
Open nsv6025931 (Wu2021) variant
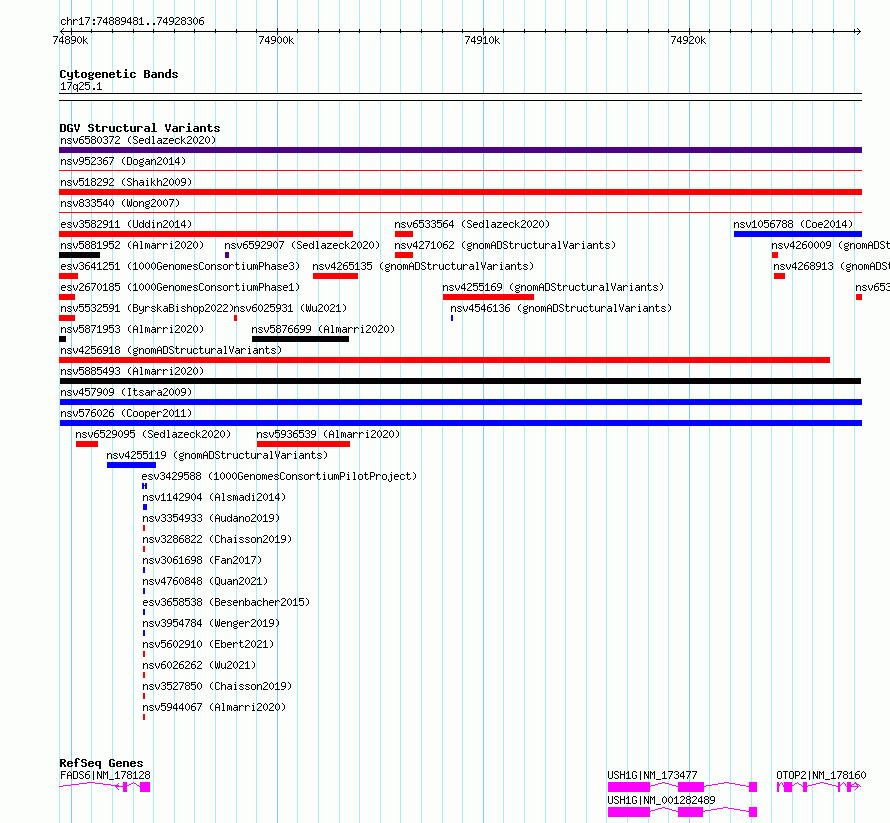(290, 308)
